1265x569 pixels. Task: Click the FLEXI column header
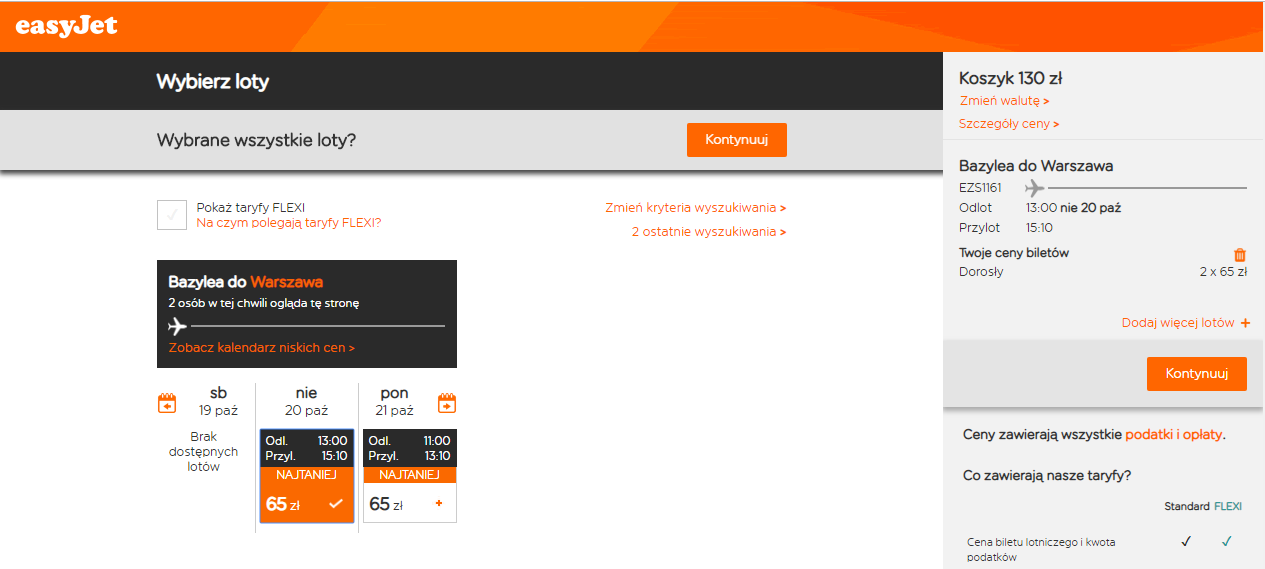tap(1228, 507)
